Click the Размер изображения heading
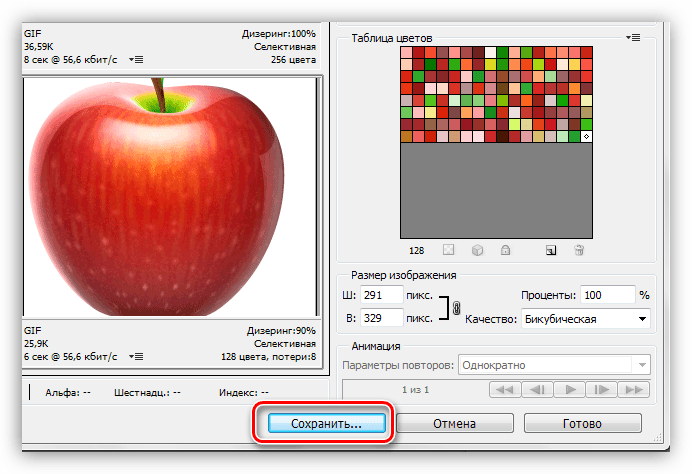692x474 pixels. tap(403, 275)
